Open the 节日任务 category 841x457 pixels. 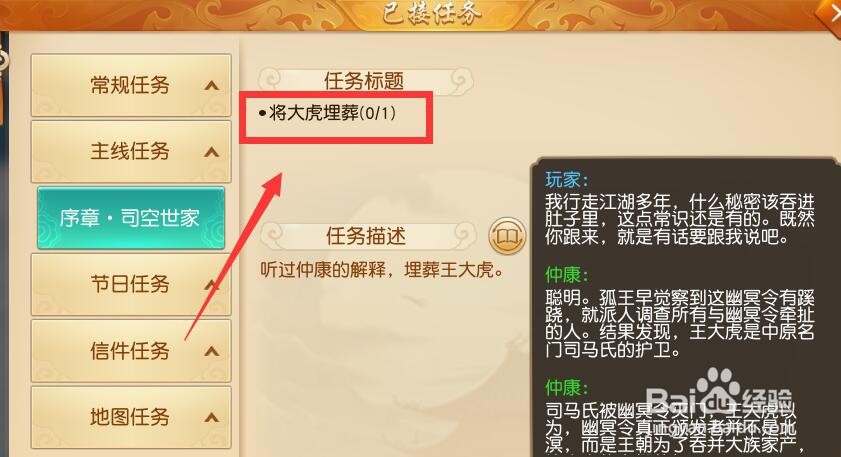click(131, 284)
